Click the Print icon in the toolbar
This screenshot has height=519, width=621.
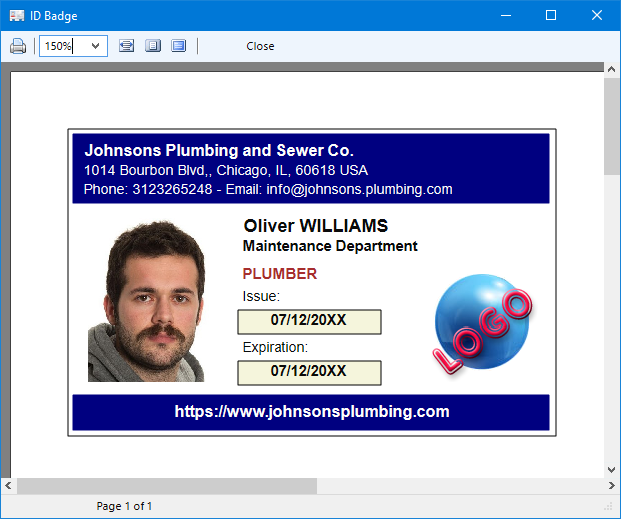coord(18,46)
